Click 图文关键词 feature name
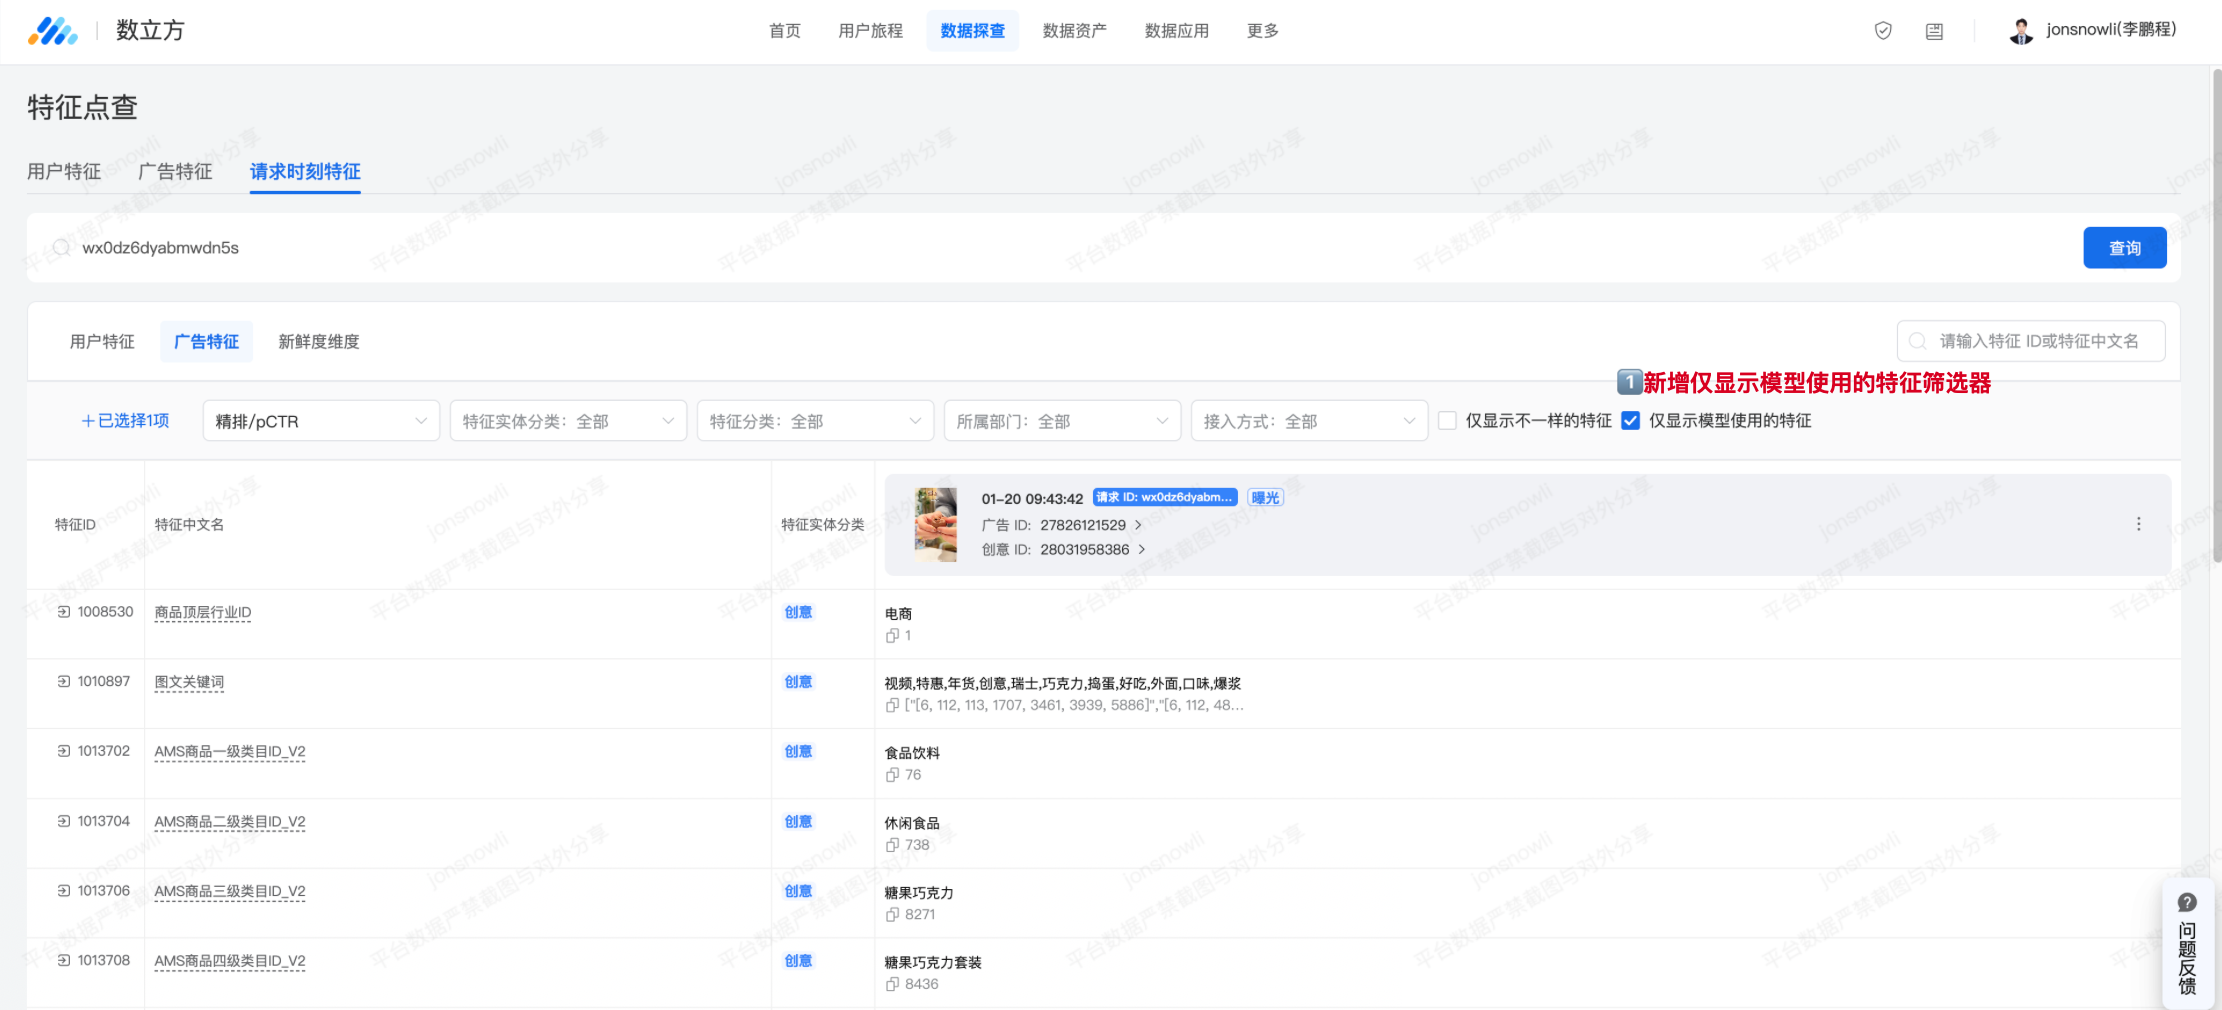 (x=189, y=682)
